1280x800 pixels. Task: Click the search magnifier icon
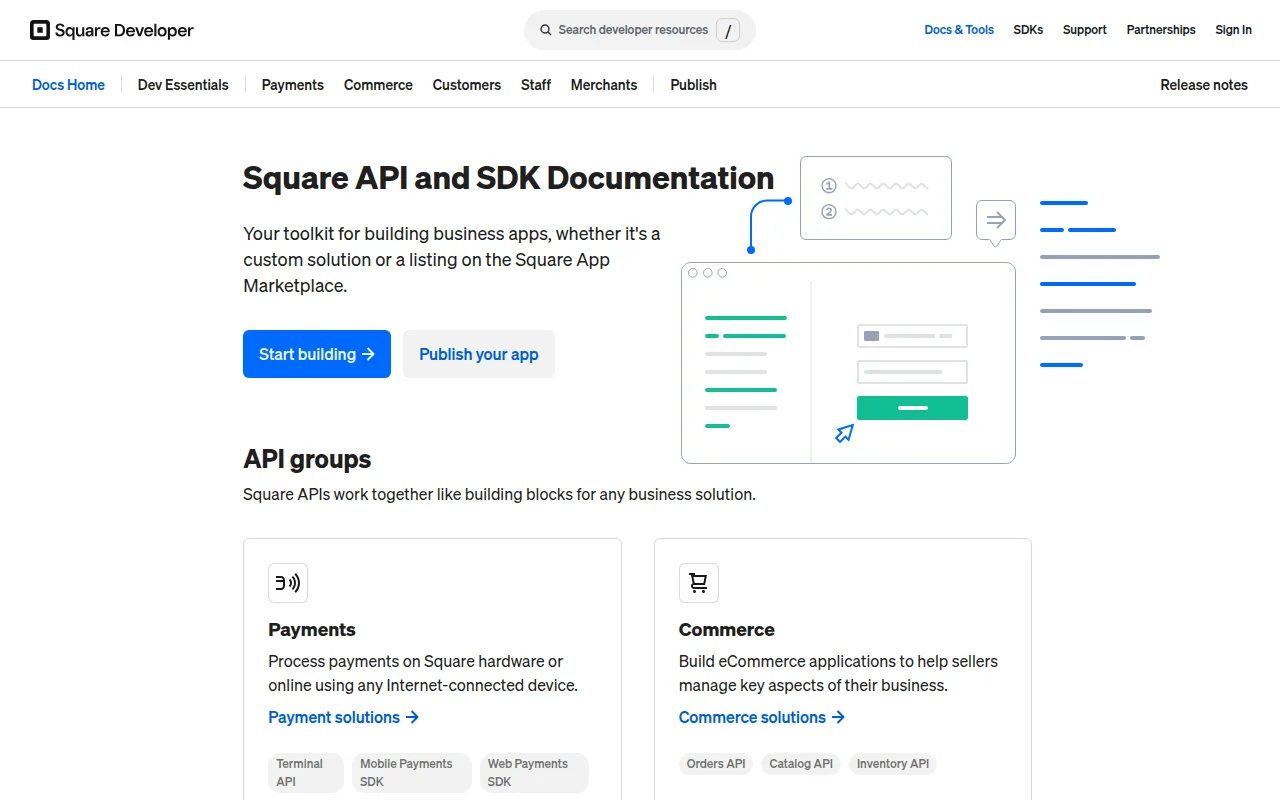pyautogui.click(x=545, y=30)
